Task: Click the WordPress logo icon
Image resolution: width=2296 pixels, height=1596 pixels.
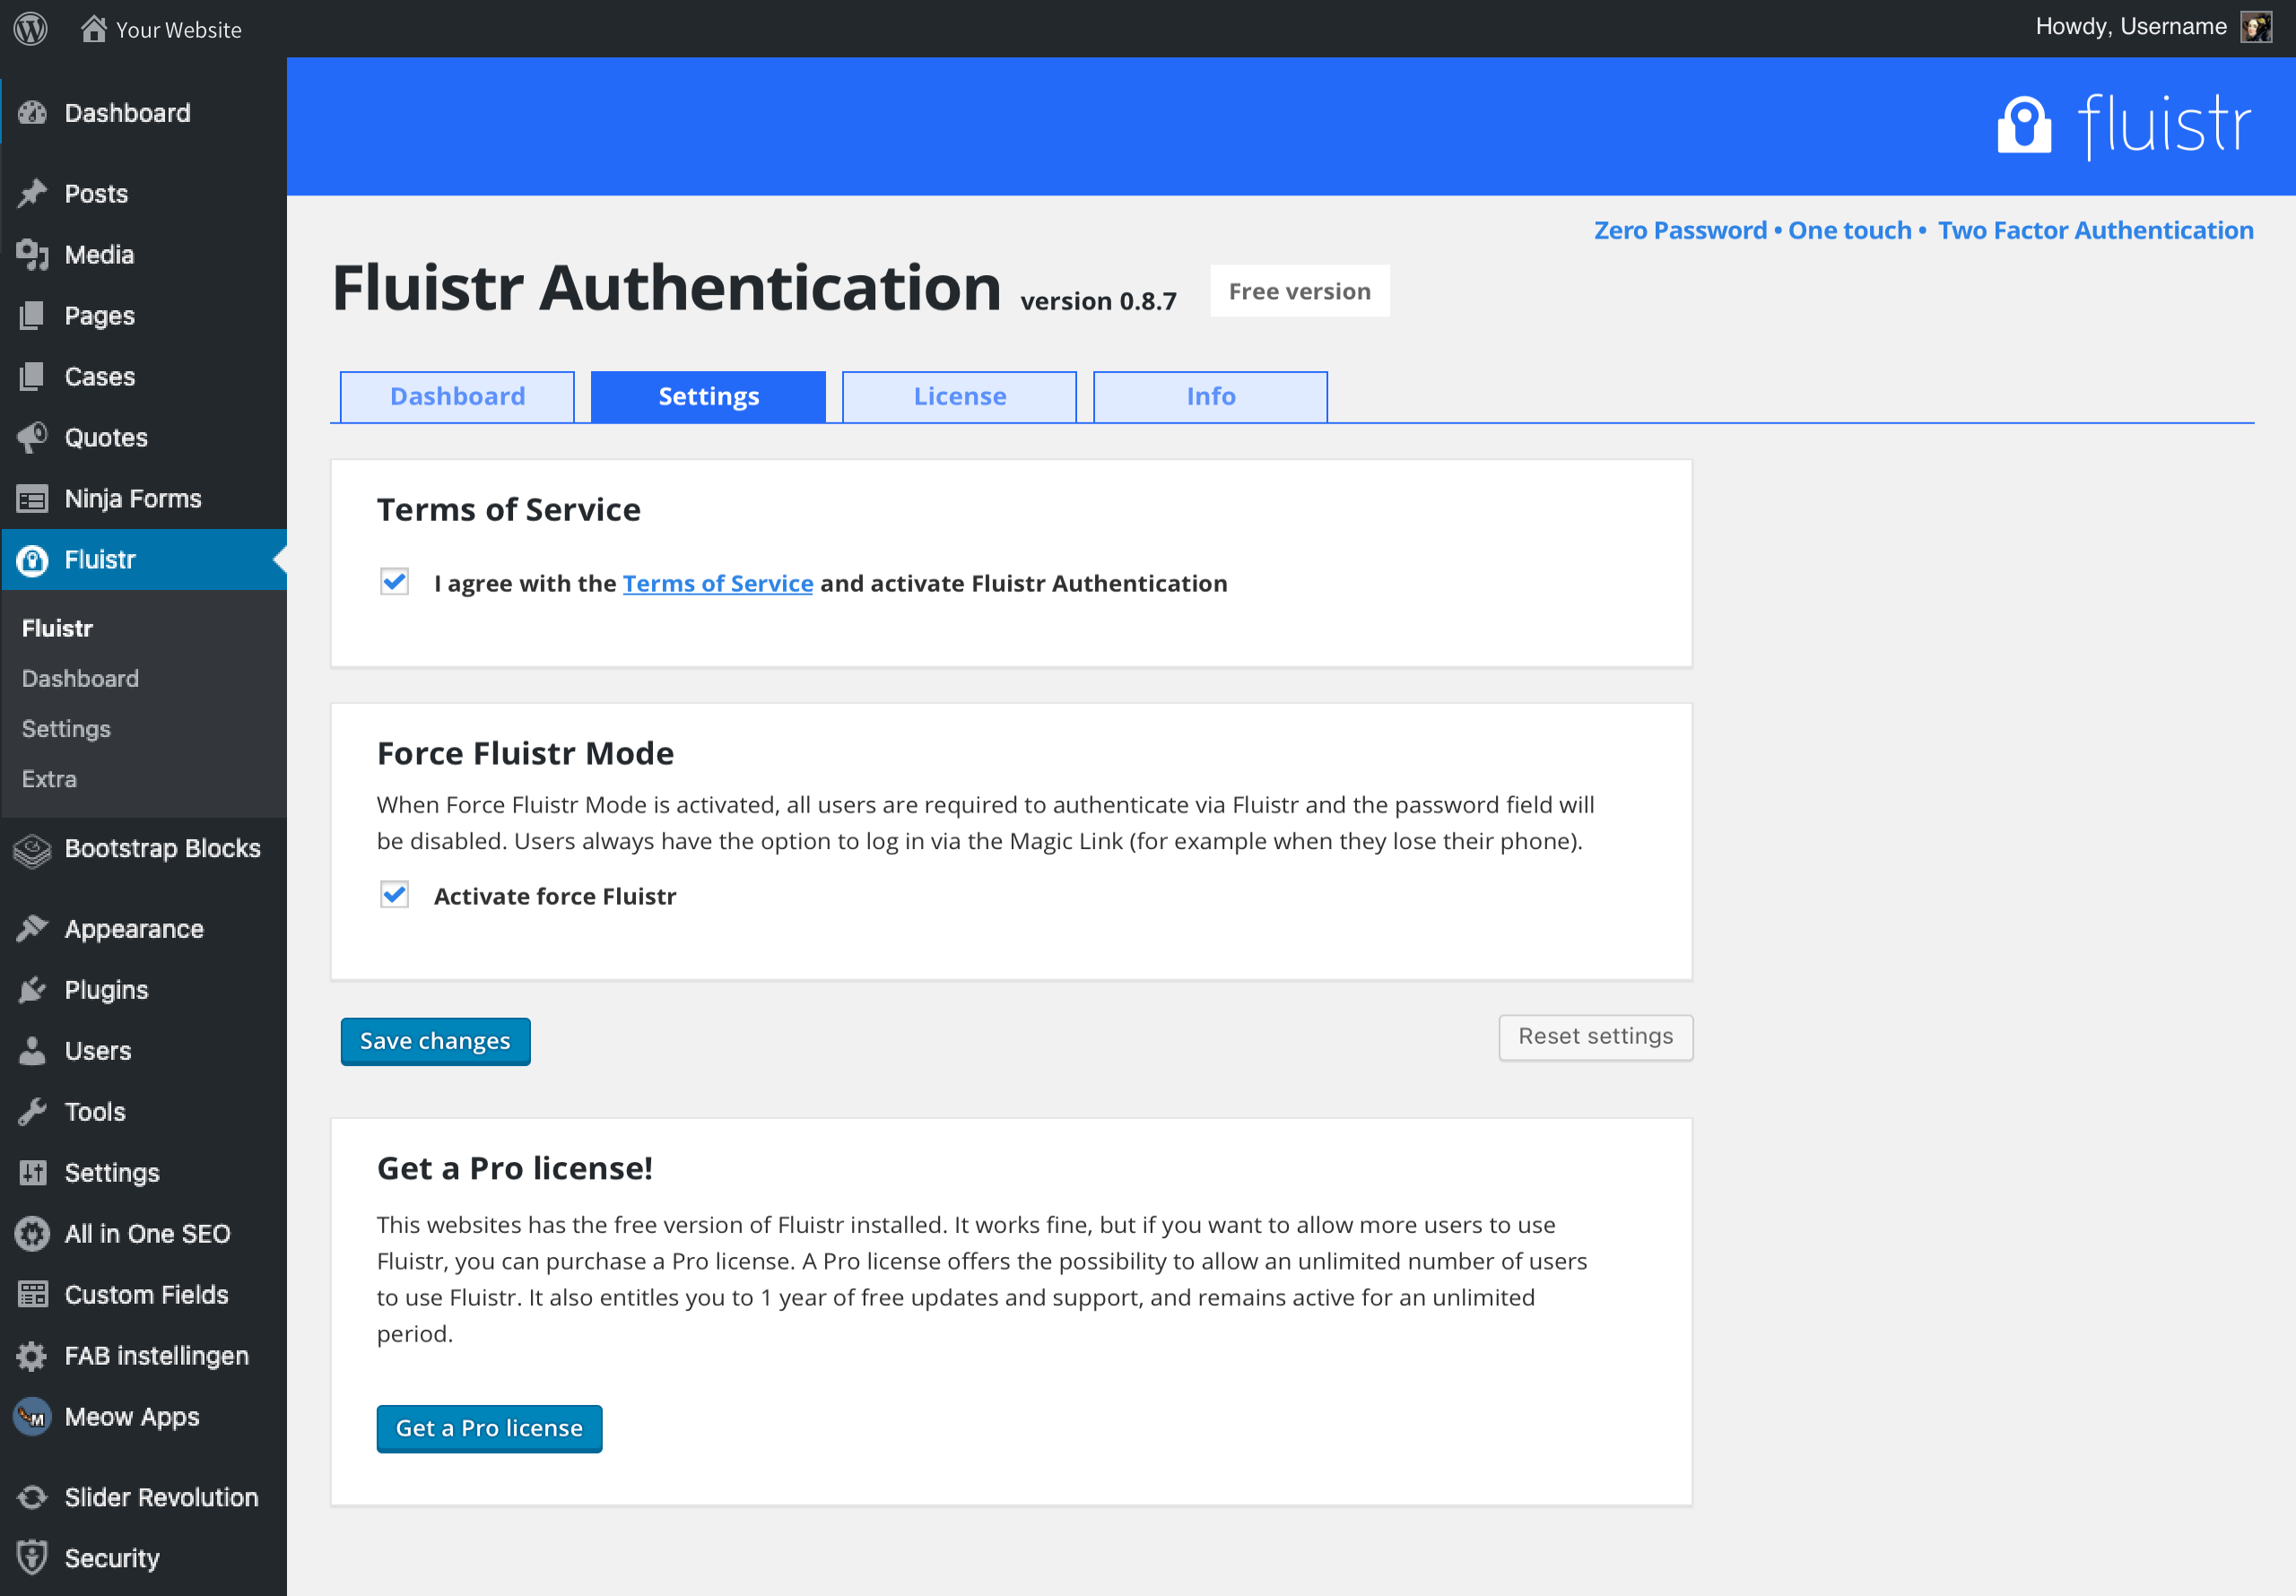Action: click(x=31, y=28)
